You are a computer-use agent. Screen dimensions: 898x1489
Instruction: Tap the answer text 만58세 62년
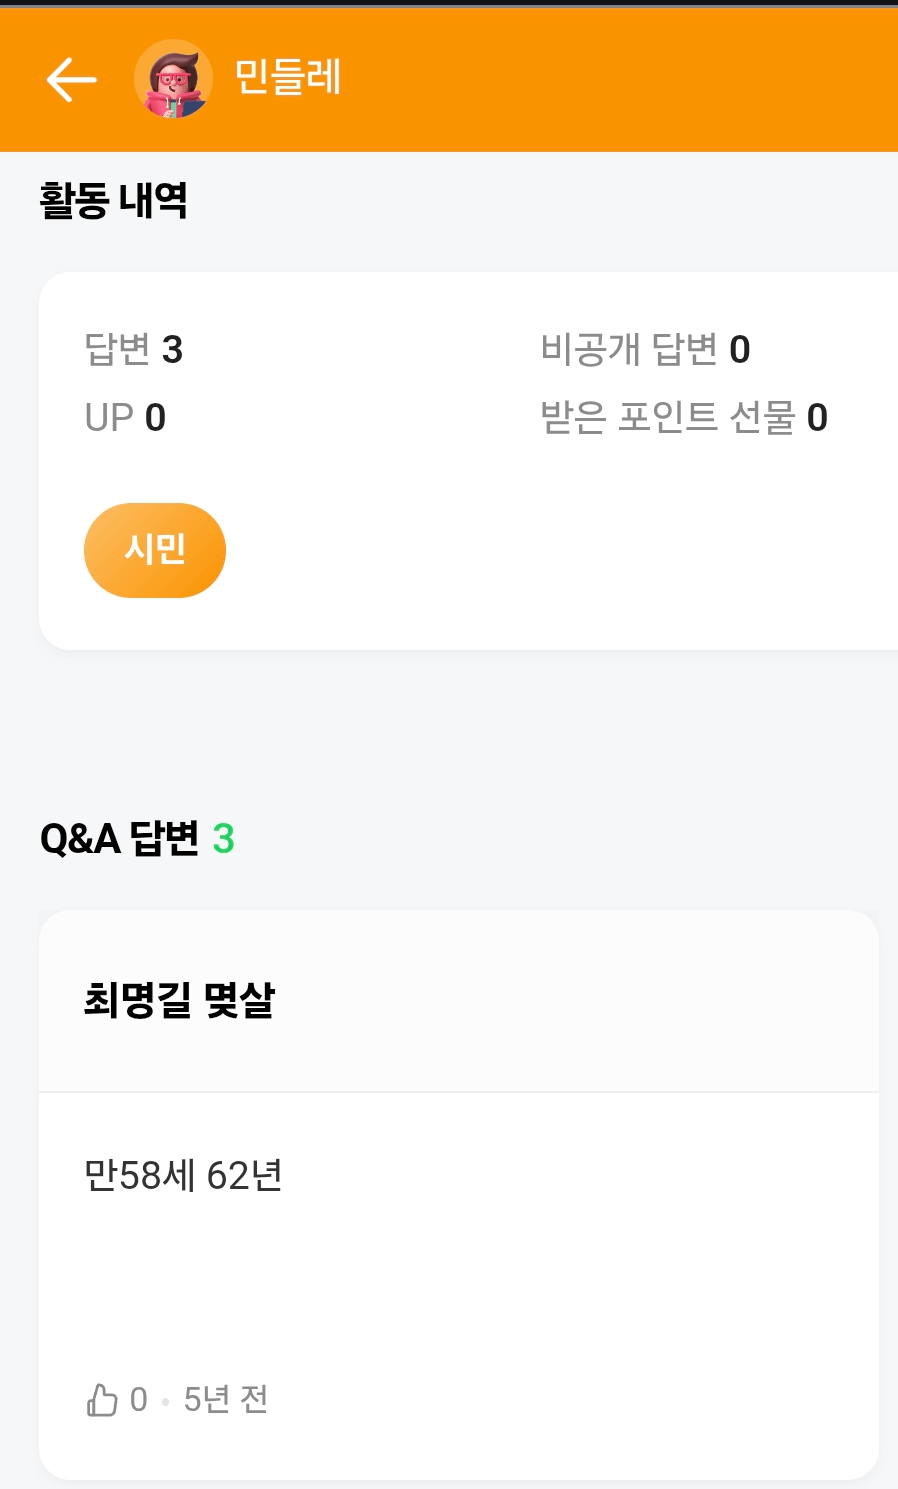tap(183, 1175)
